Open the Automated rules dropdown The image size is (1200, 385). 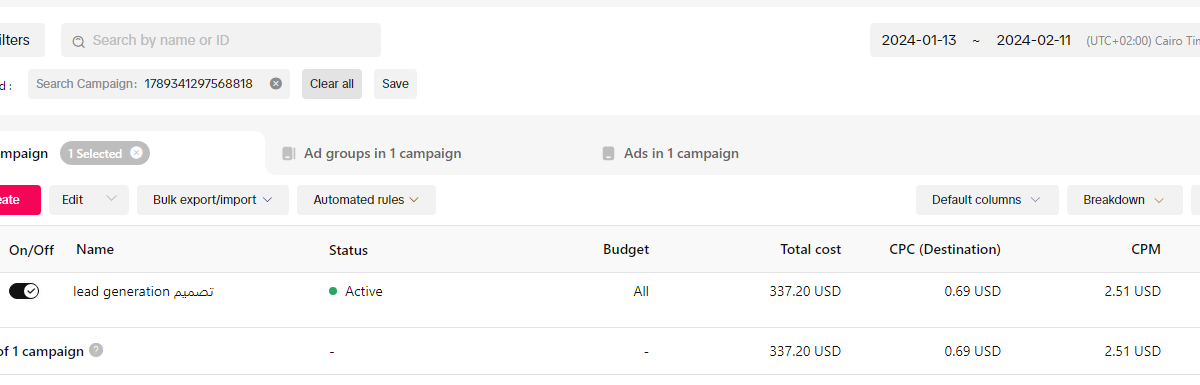(366, 200)
